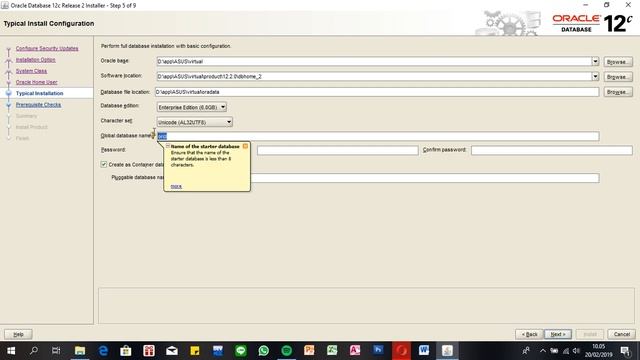Open WhatsApp from the taskbar
Screen dimensions: 640x360
(x=264, y=351)
